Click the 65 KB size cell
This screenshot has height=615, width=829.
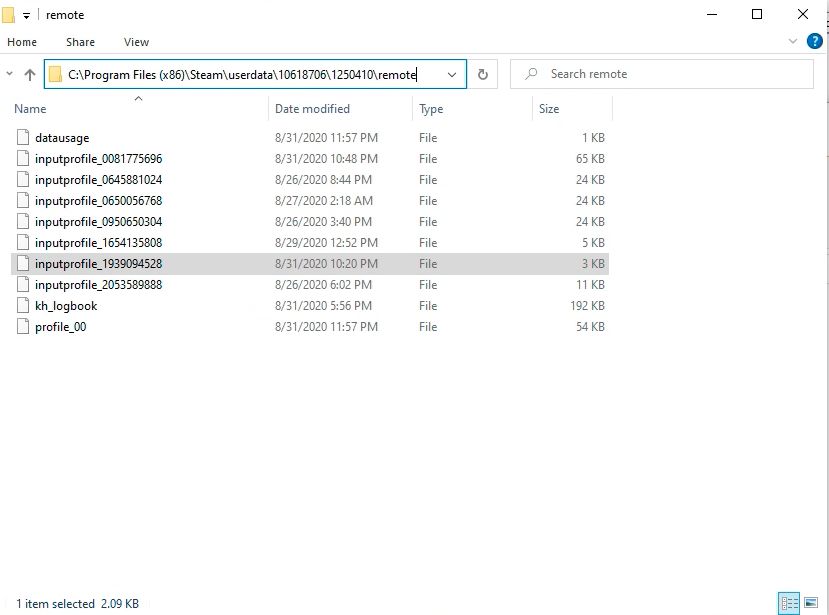pos(590,159)
